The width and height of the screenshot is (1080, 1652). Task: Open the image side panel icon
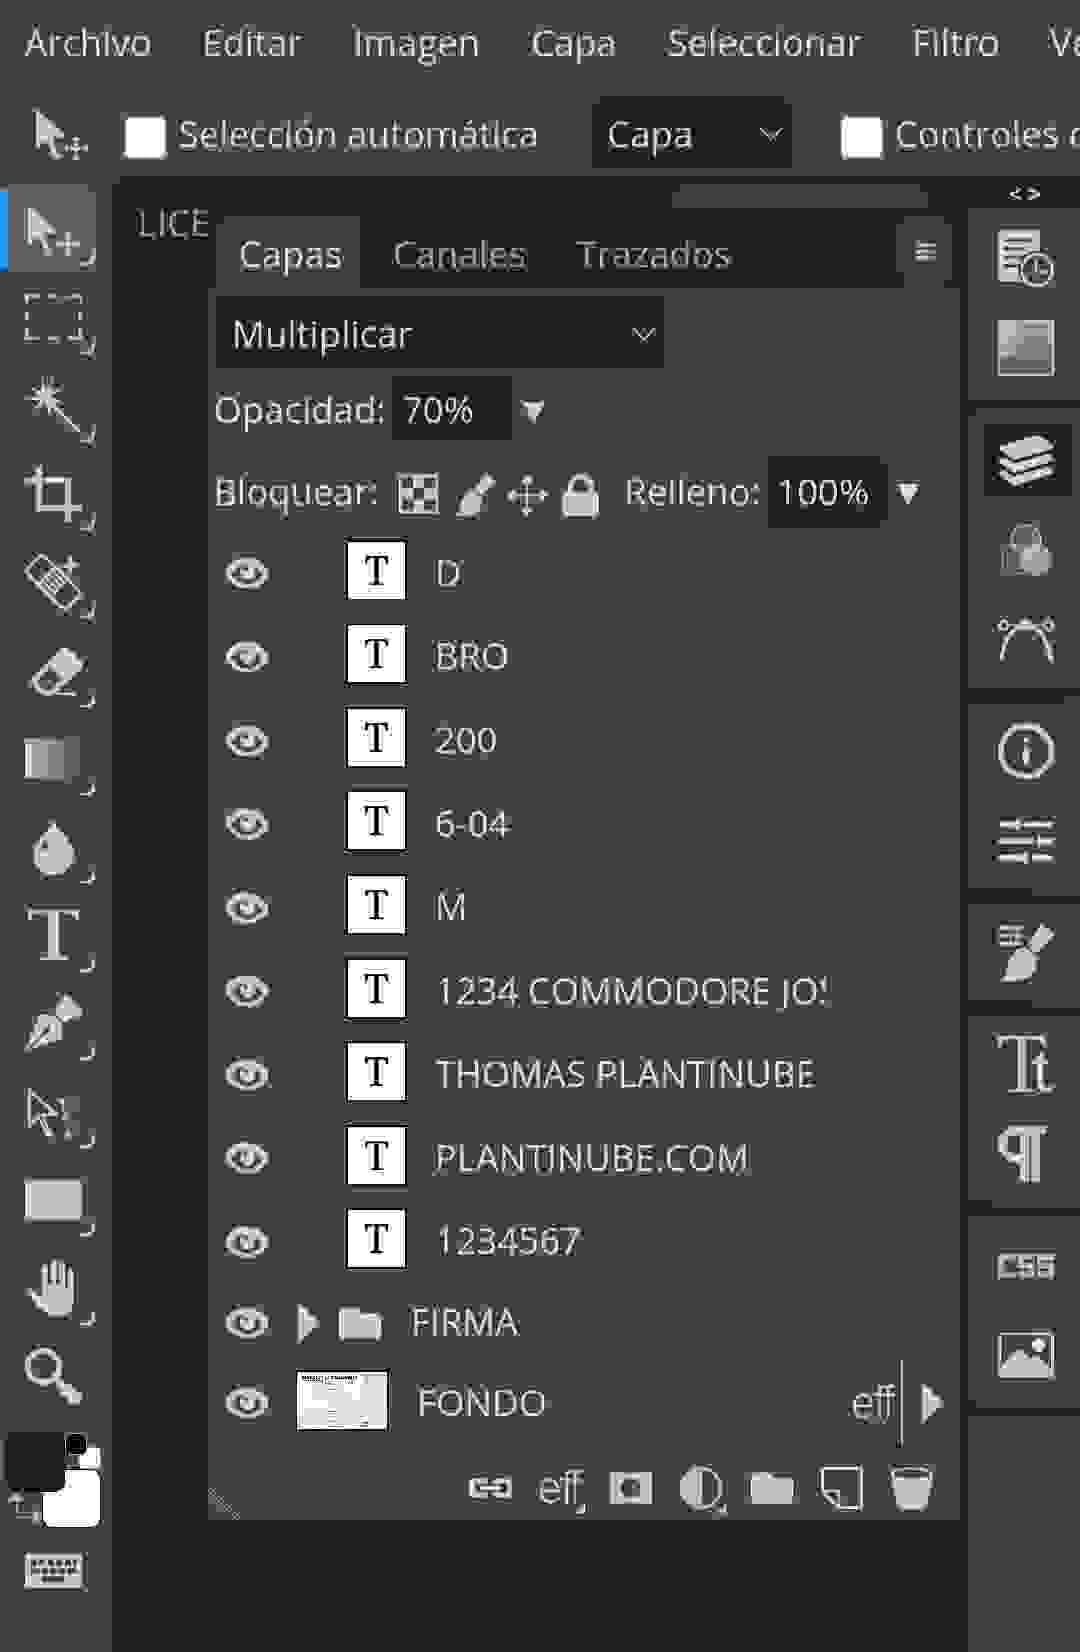[x=1025, y=1355]
